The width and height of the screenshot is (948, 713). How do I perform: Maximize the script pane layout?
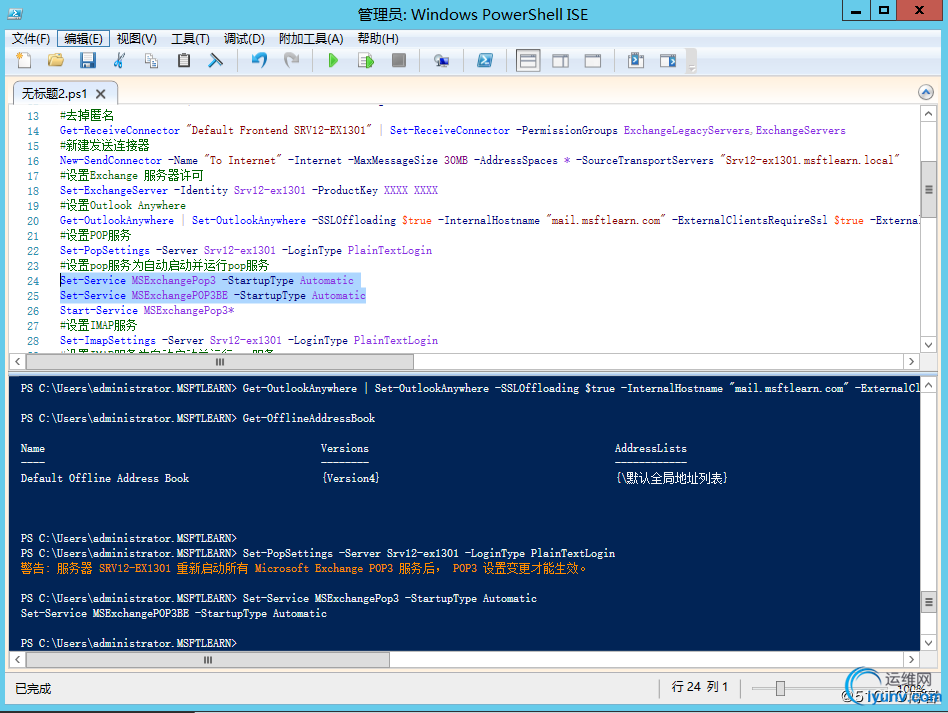coord(593,60)
